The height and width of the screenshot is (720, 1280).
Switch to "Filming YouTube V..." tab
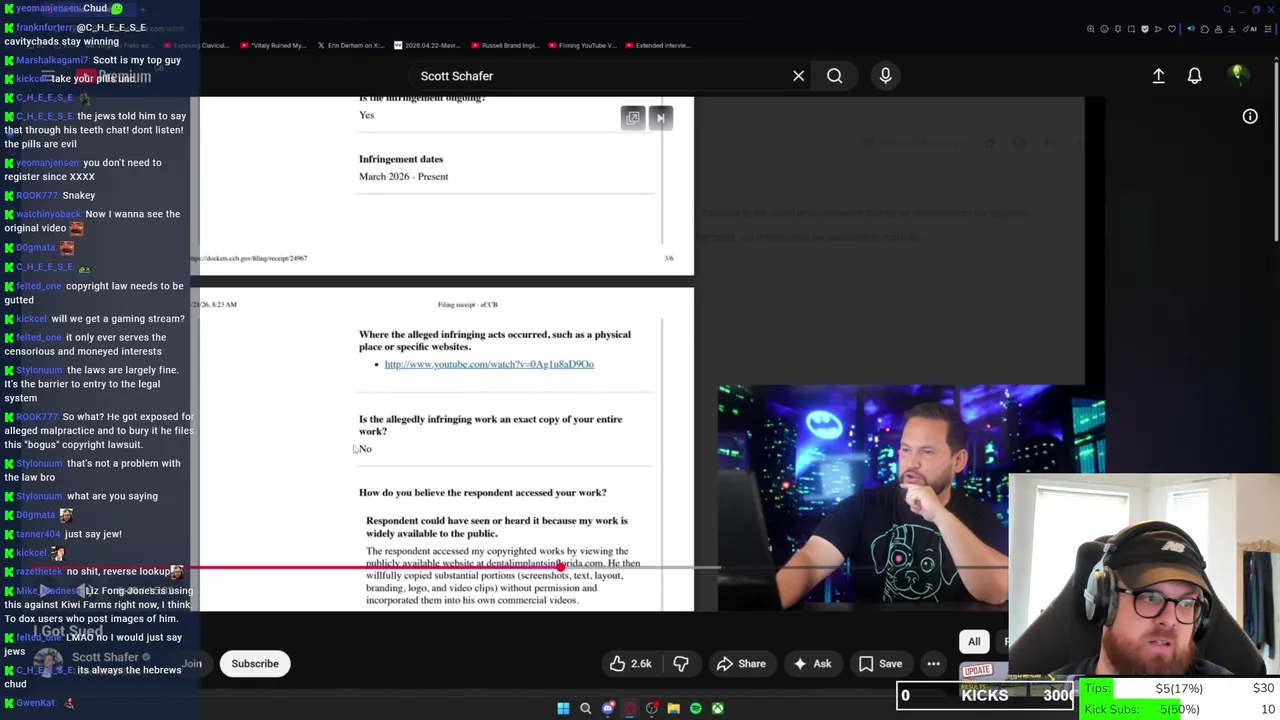coord(583,45)
